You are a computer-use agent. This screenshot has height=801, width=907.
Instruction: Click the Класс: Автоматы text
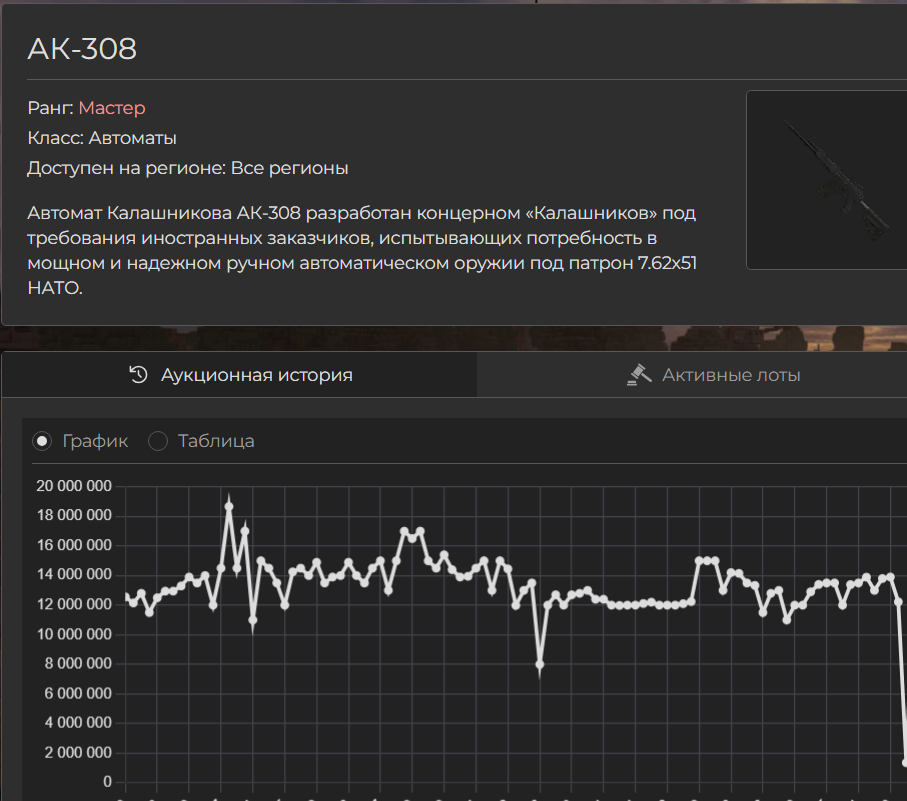[102, 138]
